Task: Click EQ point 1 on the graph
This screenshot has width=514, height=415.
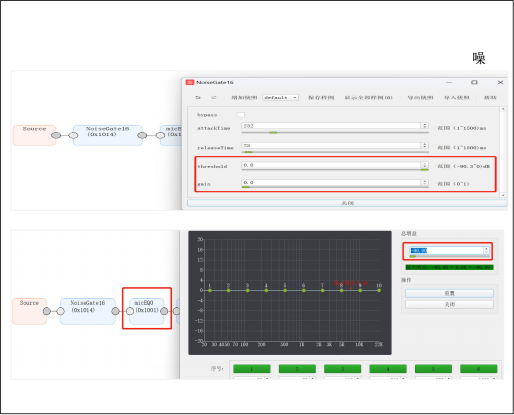Action: [x=210, y=291]
